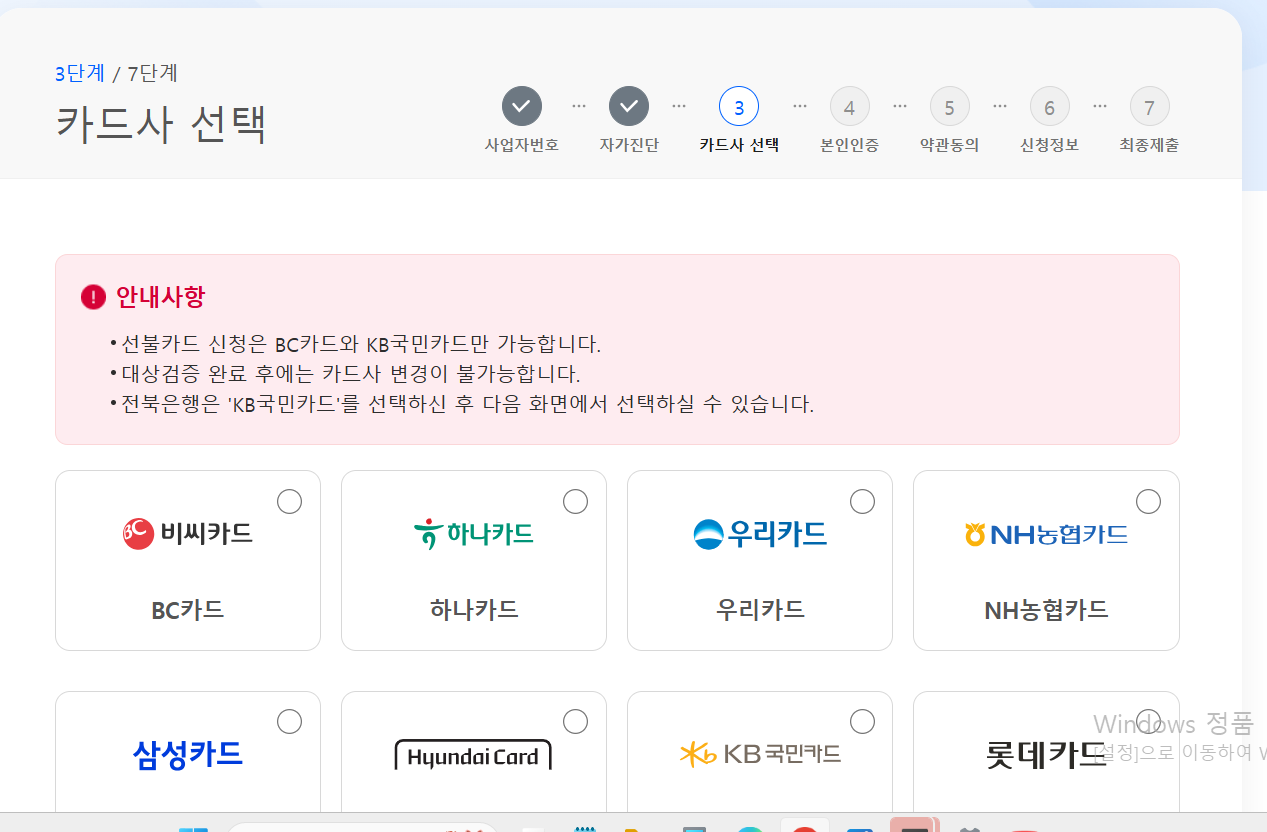Go to the 약관동의 step label

949,145
